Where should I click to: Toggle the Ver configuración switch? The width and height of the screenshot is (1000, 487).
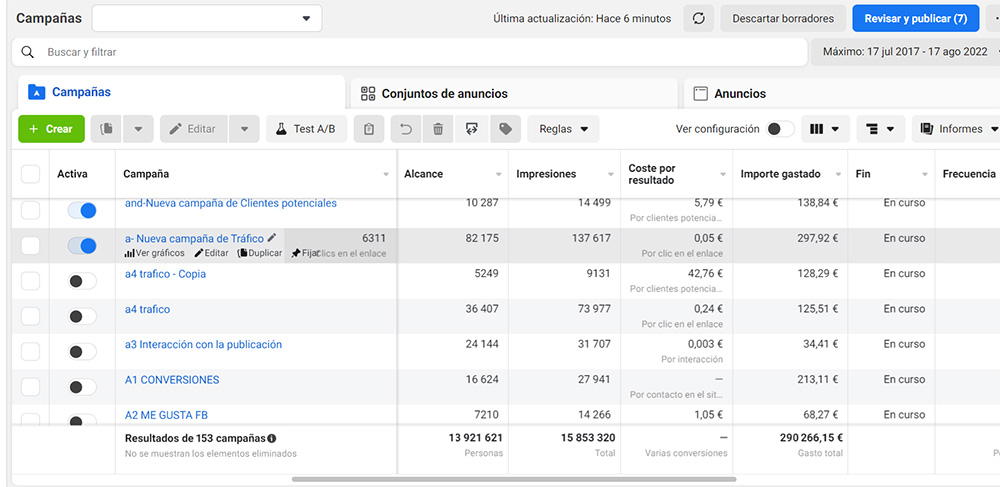[x=780, y=129]
